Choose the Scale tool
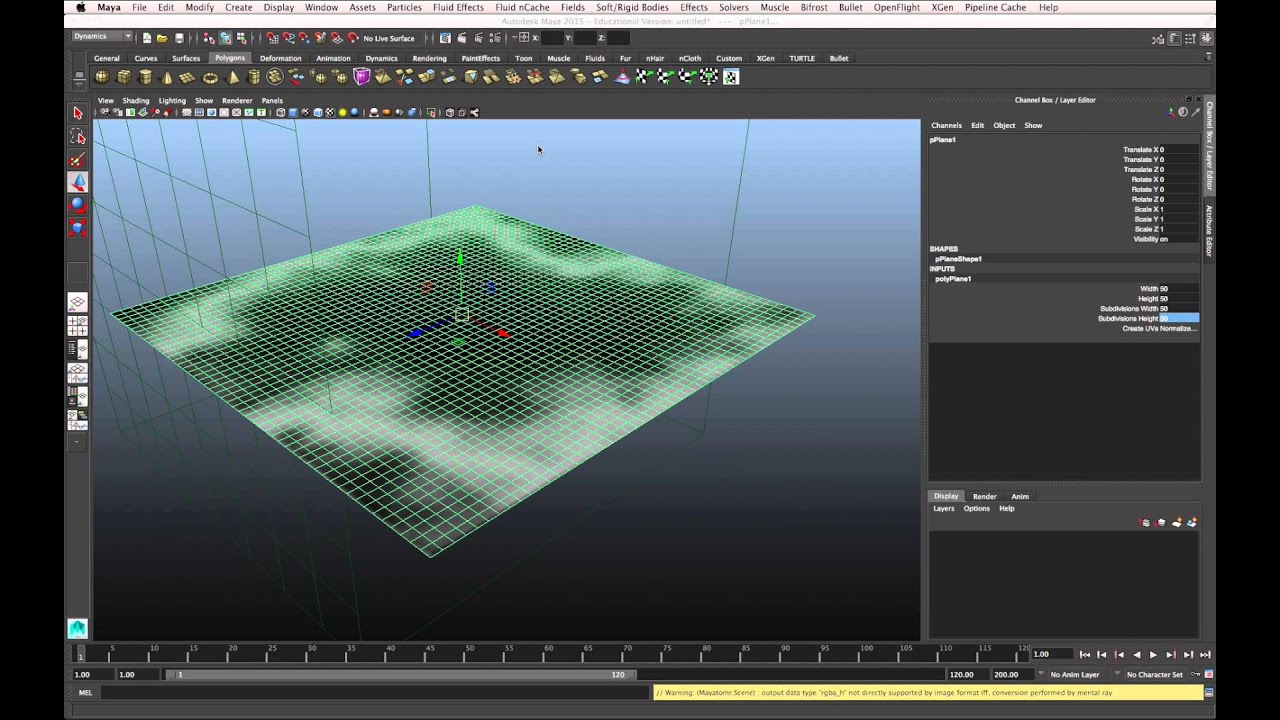This screenshot has width=1280, height=720. (x=77, y=228)
